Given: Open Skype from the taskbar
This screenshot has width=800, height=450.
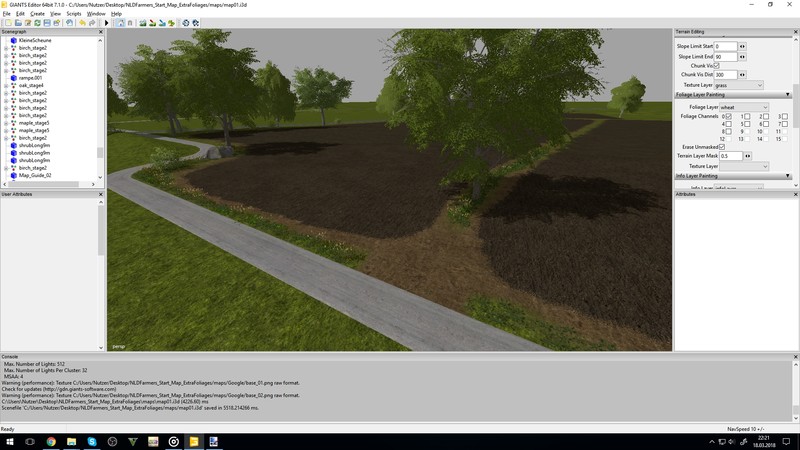Looking at the screenshot, I should (x=92, y=441).
